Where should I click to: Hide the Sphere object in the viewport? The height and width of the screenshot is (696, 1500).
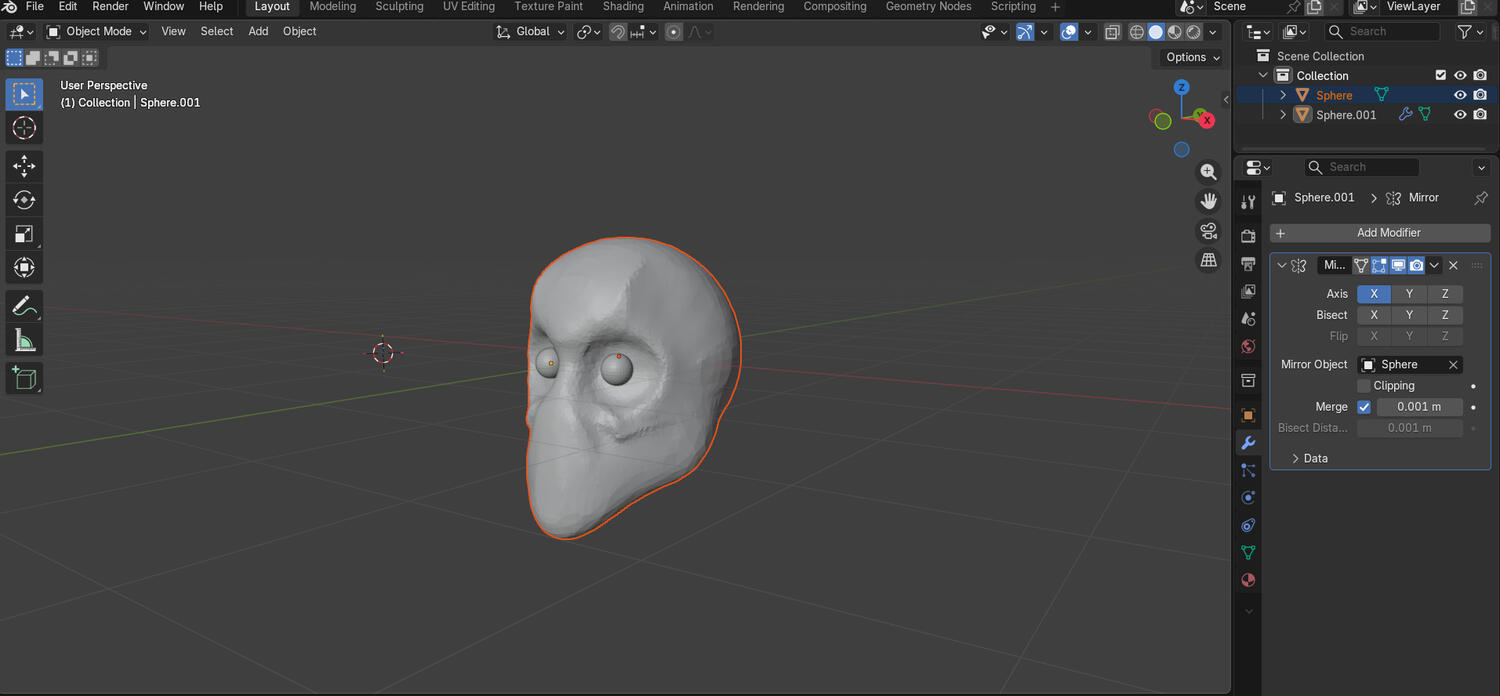1459,94
